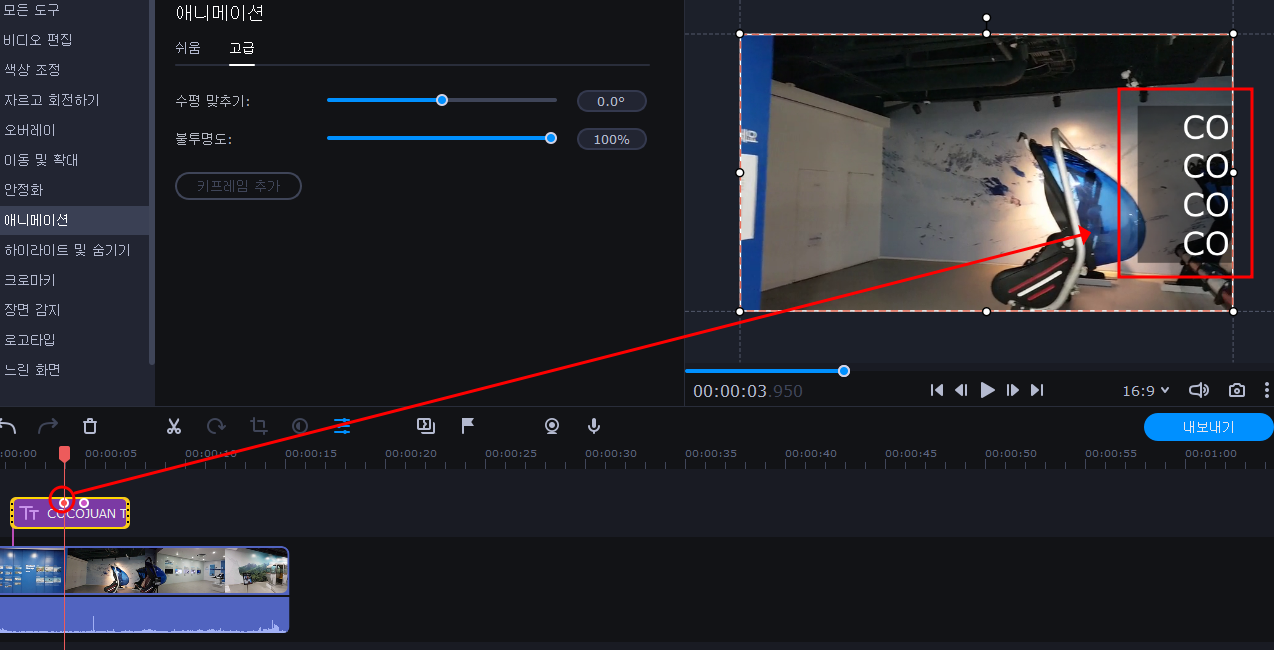Click the audio waveform under video clip
1274x650 pixels.
144,614
